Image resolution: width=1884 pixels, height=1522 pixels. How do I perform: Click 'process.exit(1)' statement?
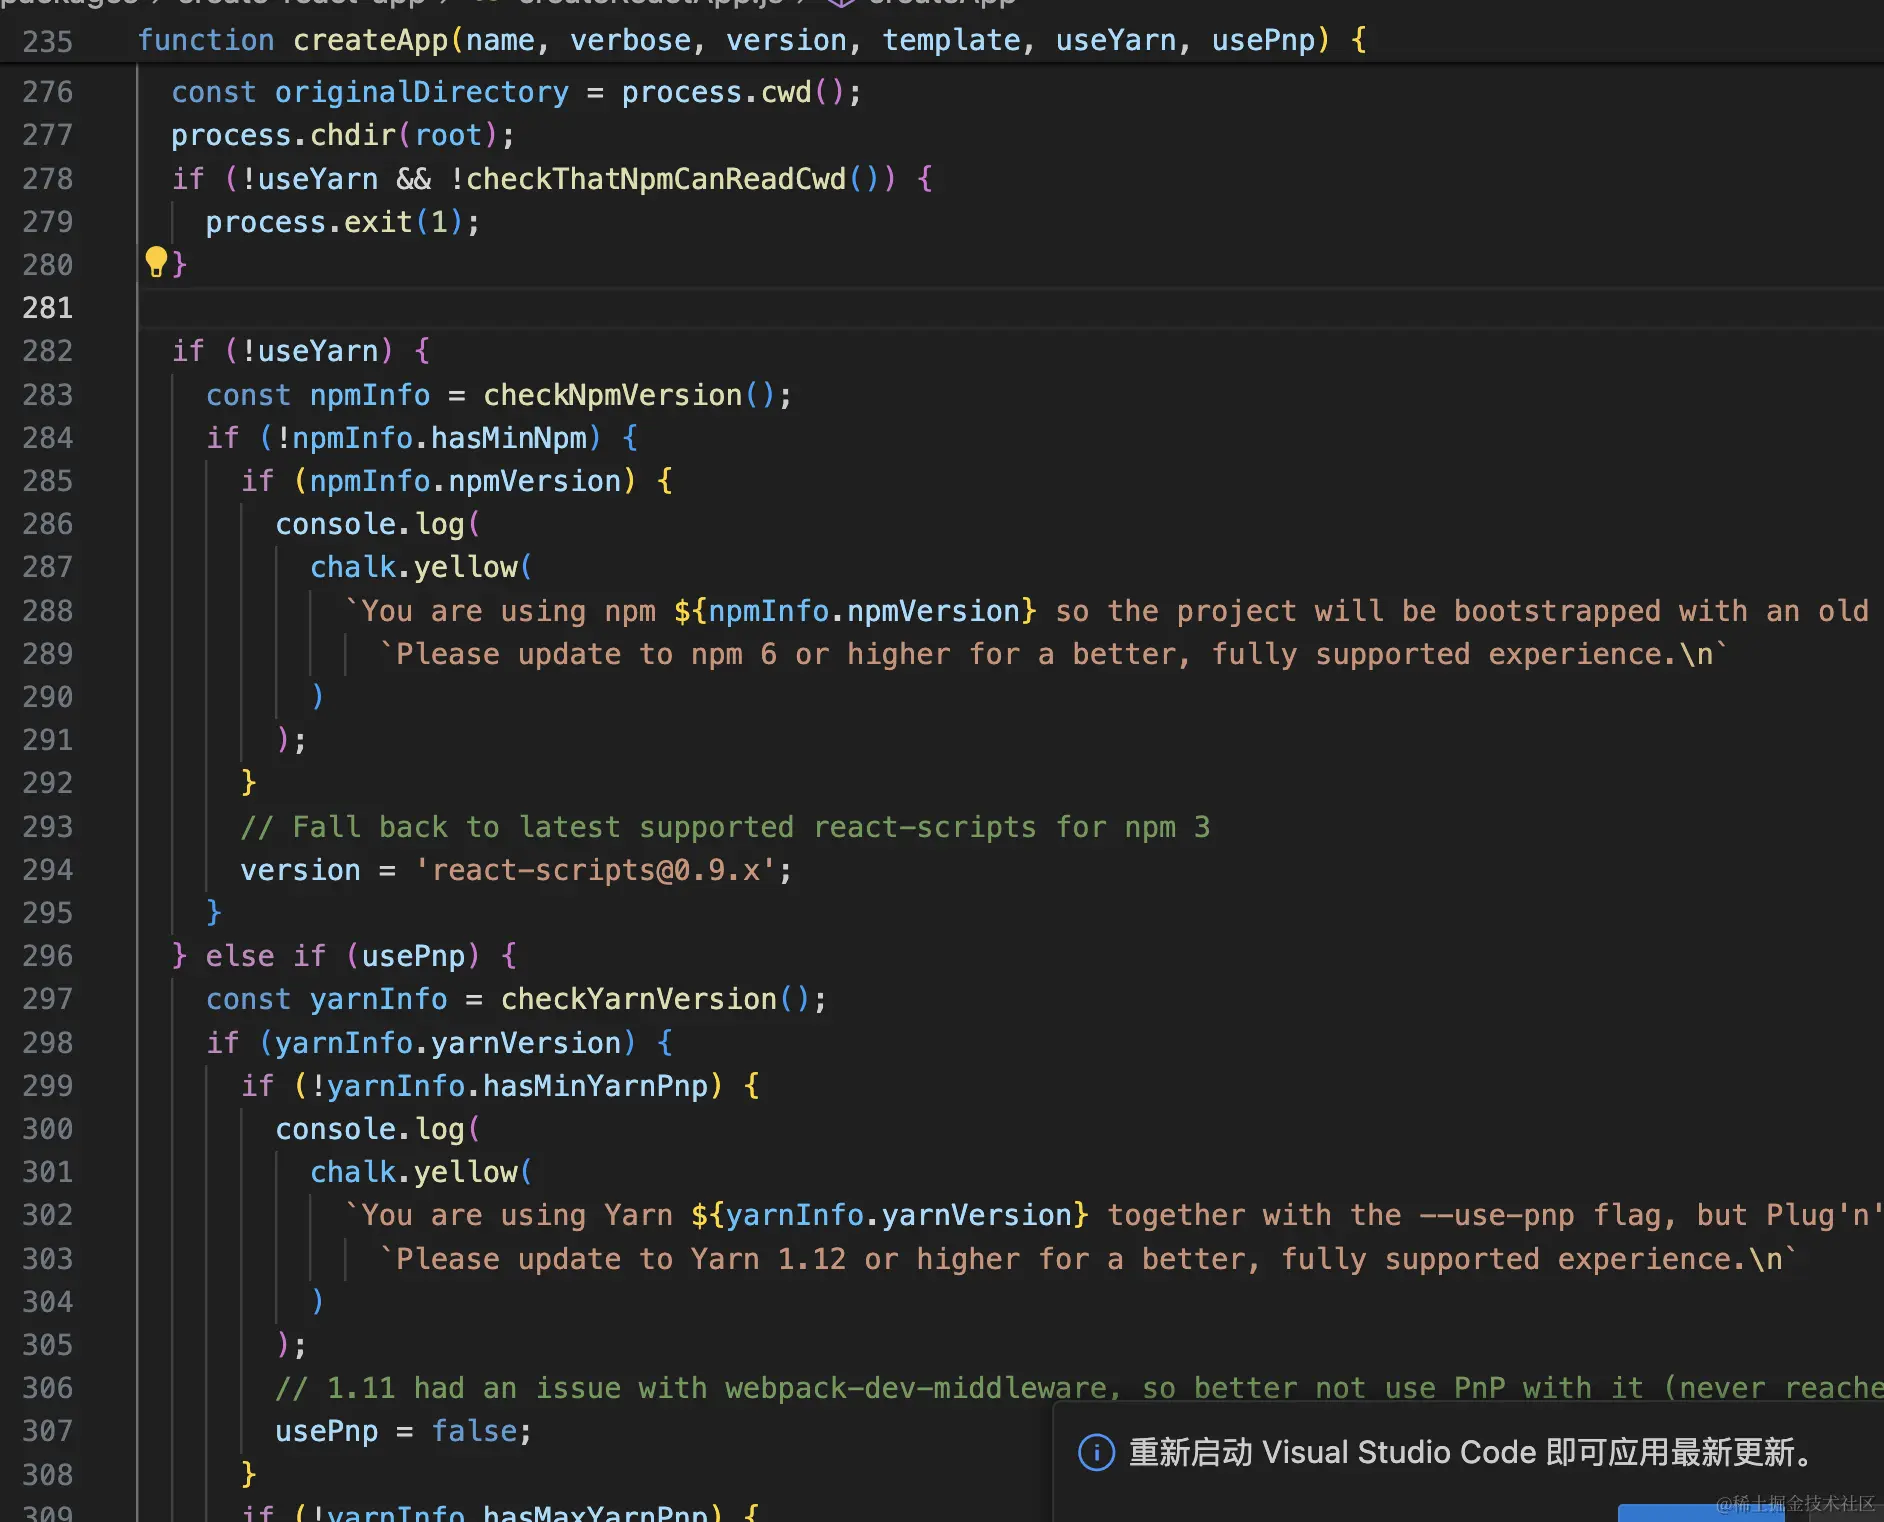(x=342, y=222)
